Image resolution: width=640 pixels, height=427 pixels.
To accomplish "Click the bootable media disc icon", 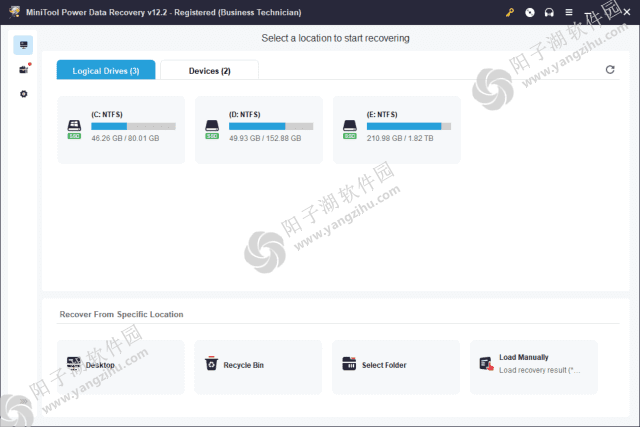I will click(x=529, y=13).
